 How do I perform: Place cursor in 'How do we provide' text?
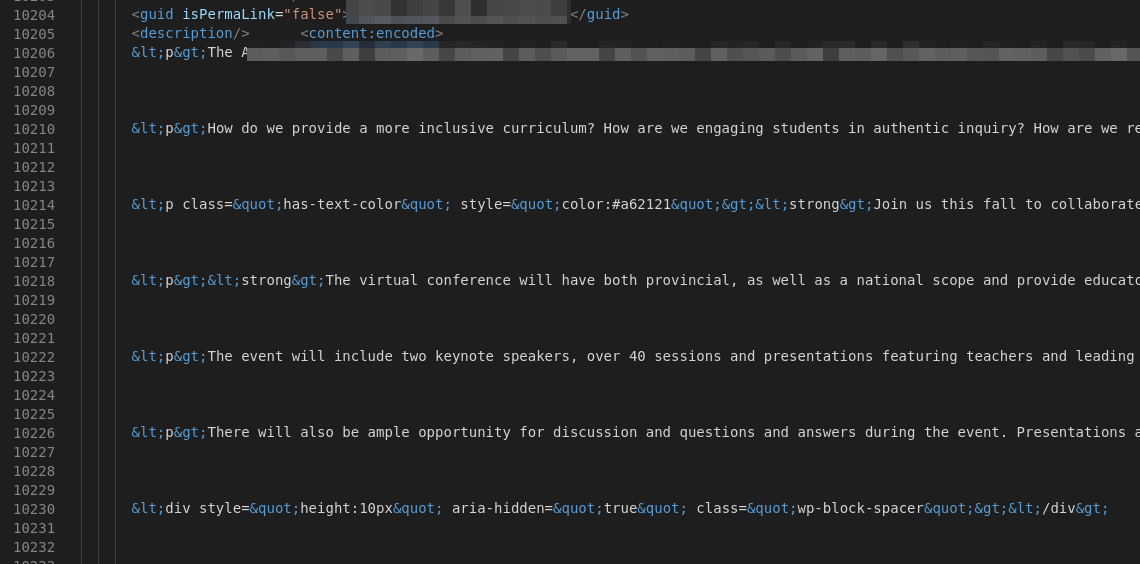tap(278, 128)
